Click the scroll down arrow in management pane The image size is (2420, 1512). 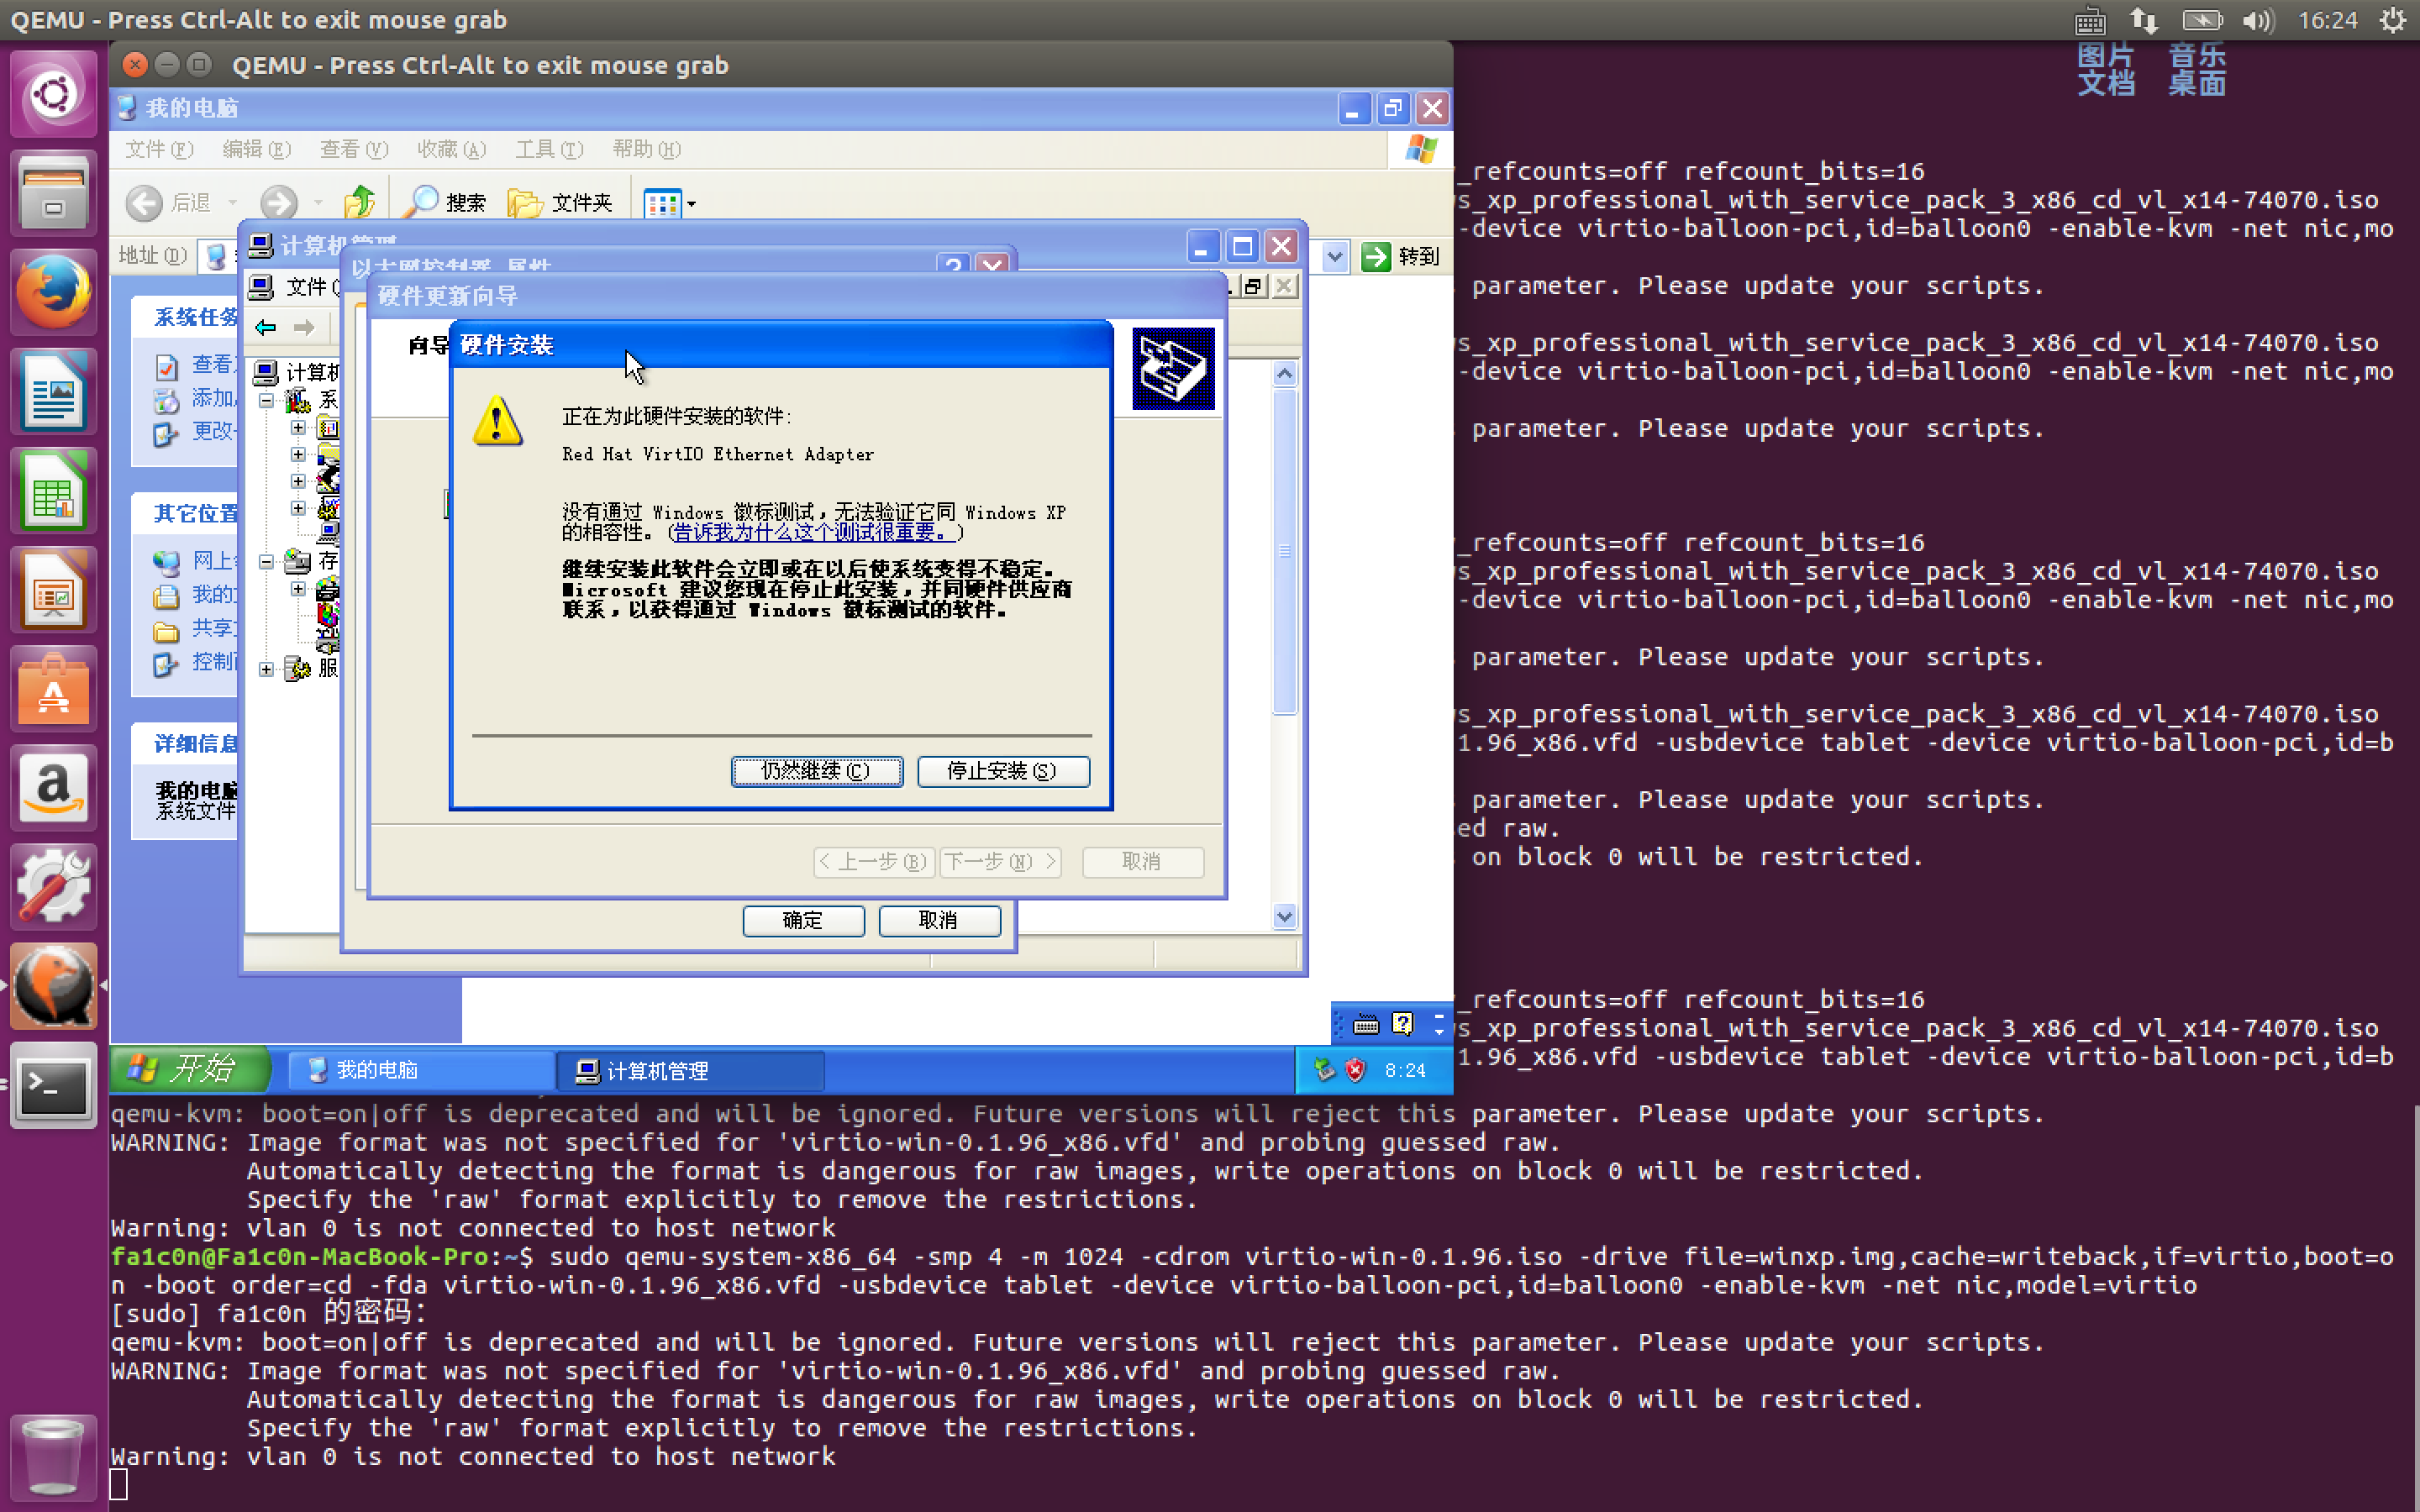tap(1285, 916)
